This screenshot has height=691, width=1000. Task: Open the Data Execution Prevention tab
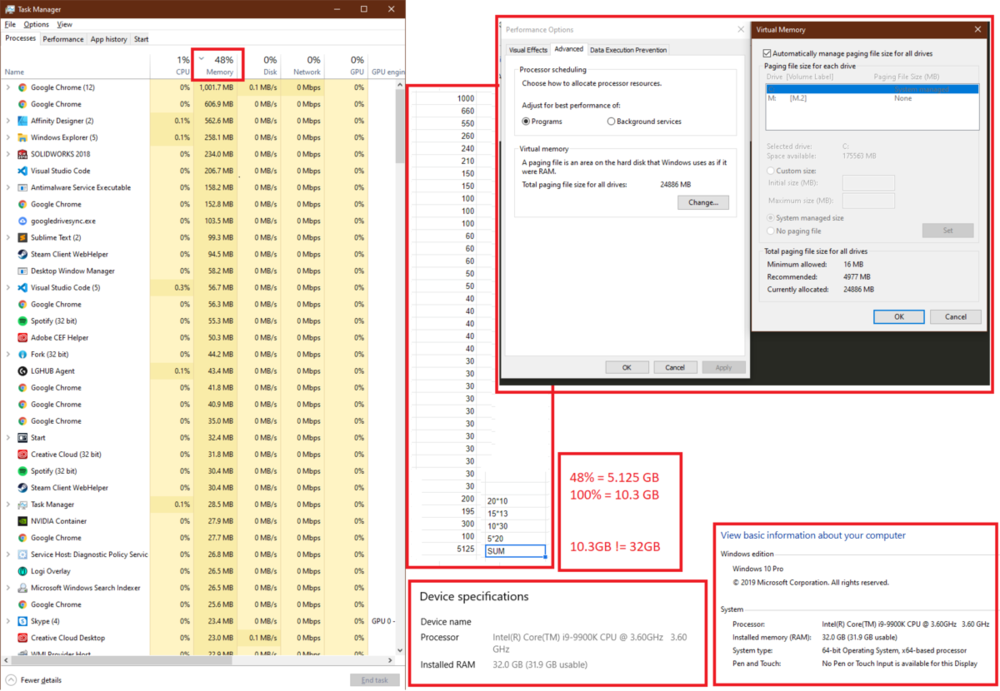[x=628, y=50]
